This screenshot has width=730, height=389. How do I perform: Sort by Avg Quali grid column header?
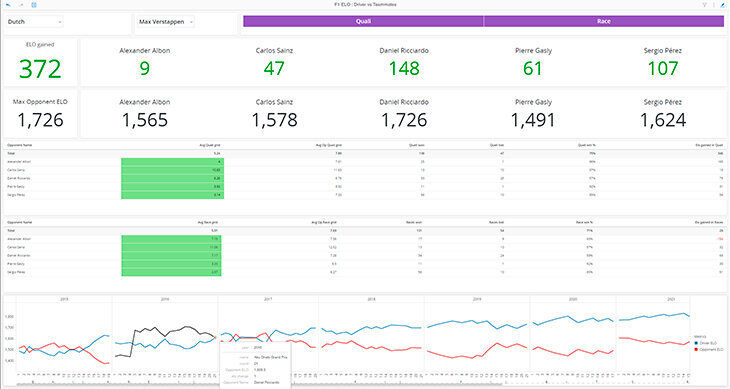(x=210, y=145)
